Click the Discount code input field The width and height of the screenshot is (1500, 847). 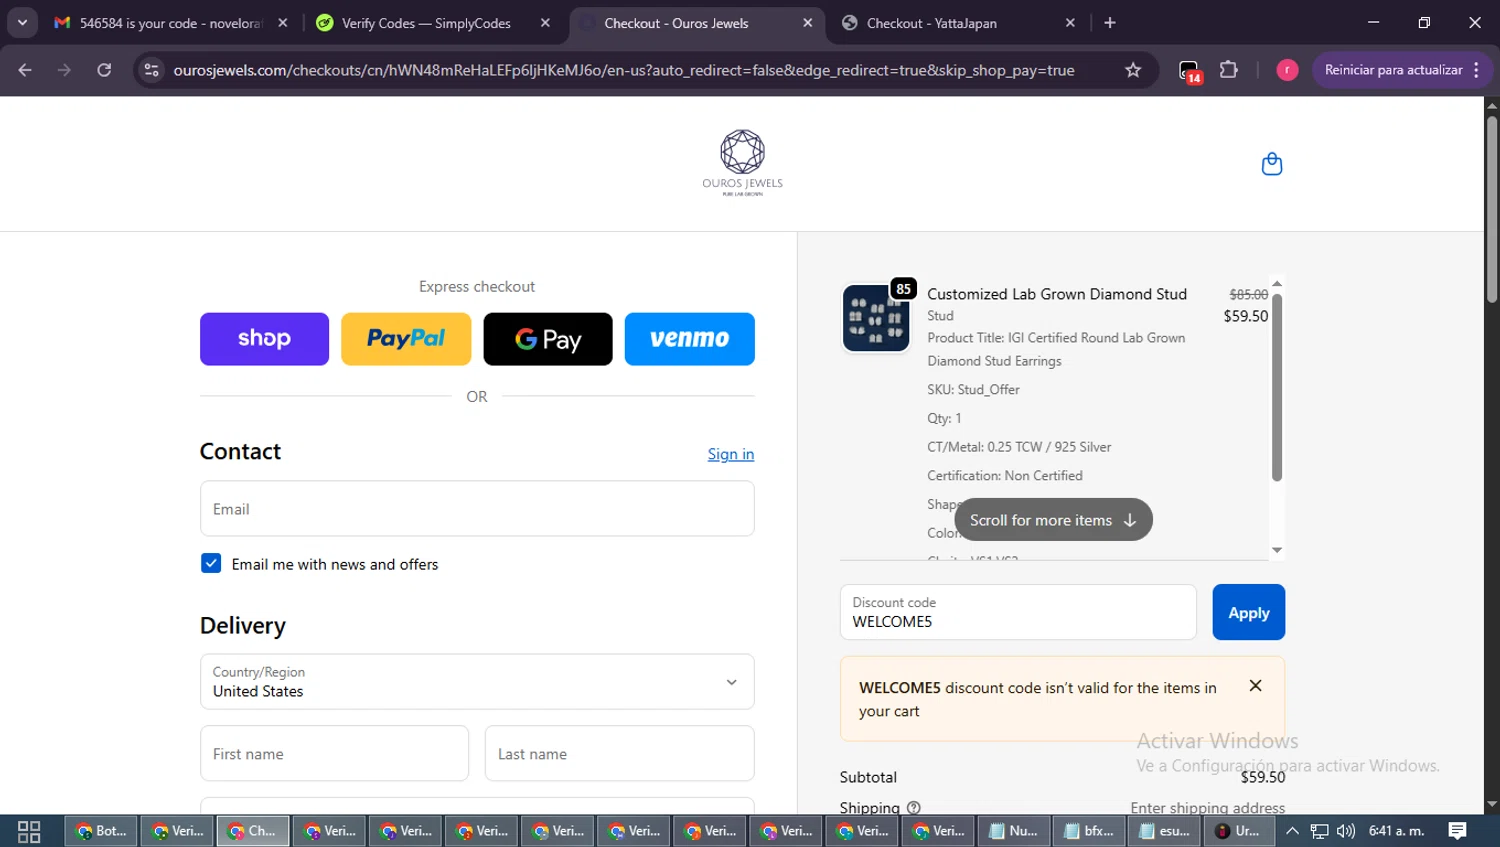click(x=1018, y=612)
